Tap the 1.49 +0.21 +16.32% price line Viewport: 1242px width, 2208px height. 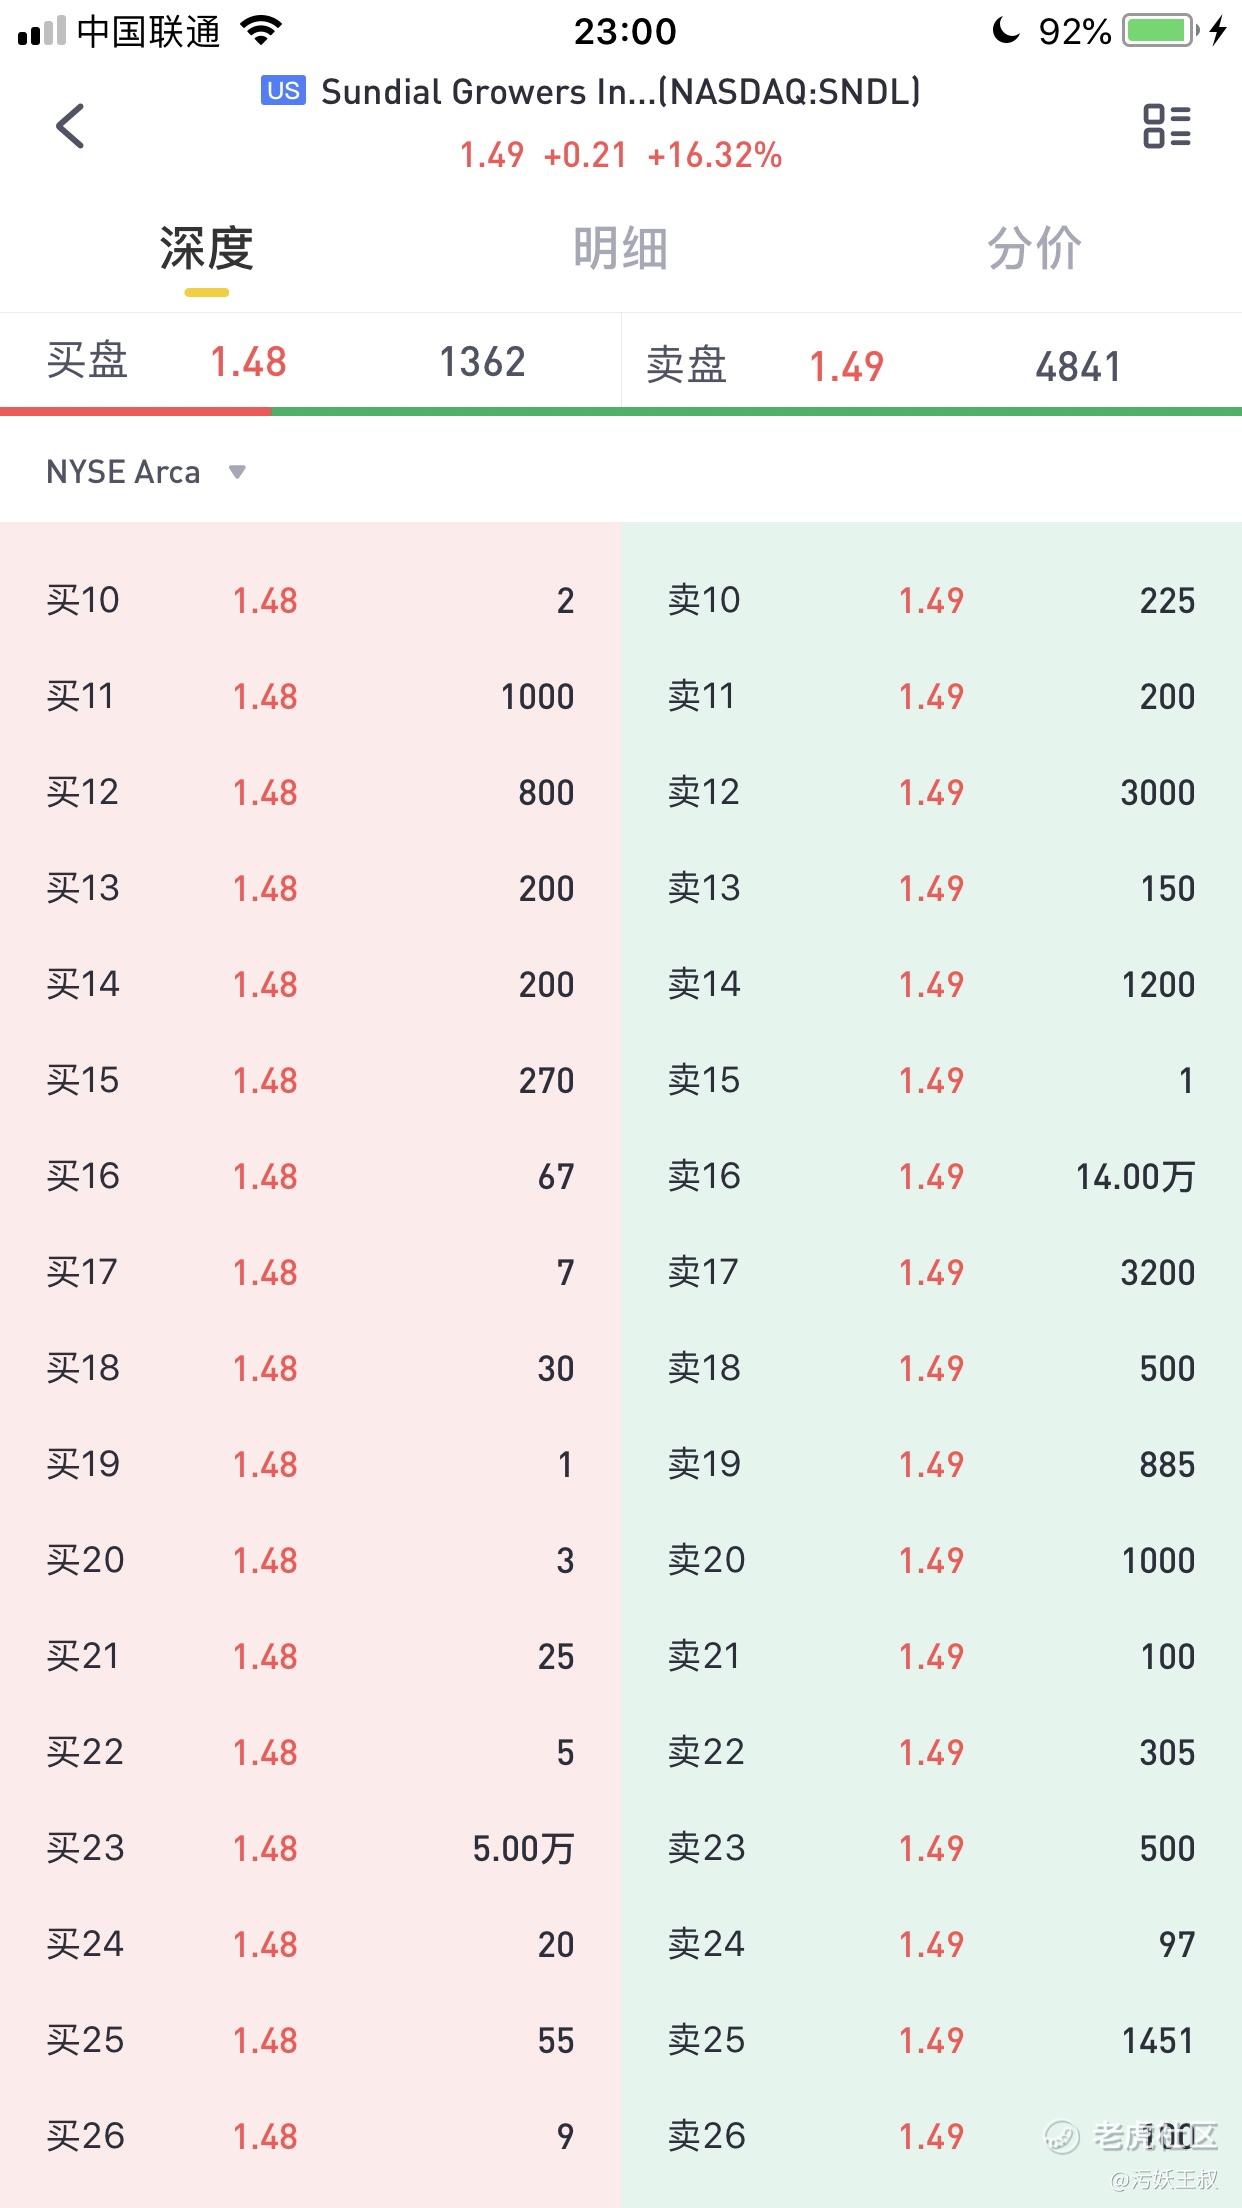coord(620,155)
